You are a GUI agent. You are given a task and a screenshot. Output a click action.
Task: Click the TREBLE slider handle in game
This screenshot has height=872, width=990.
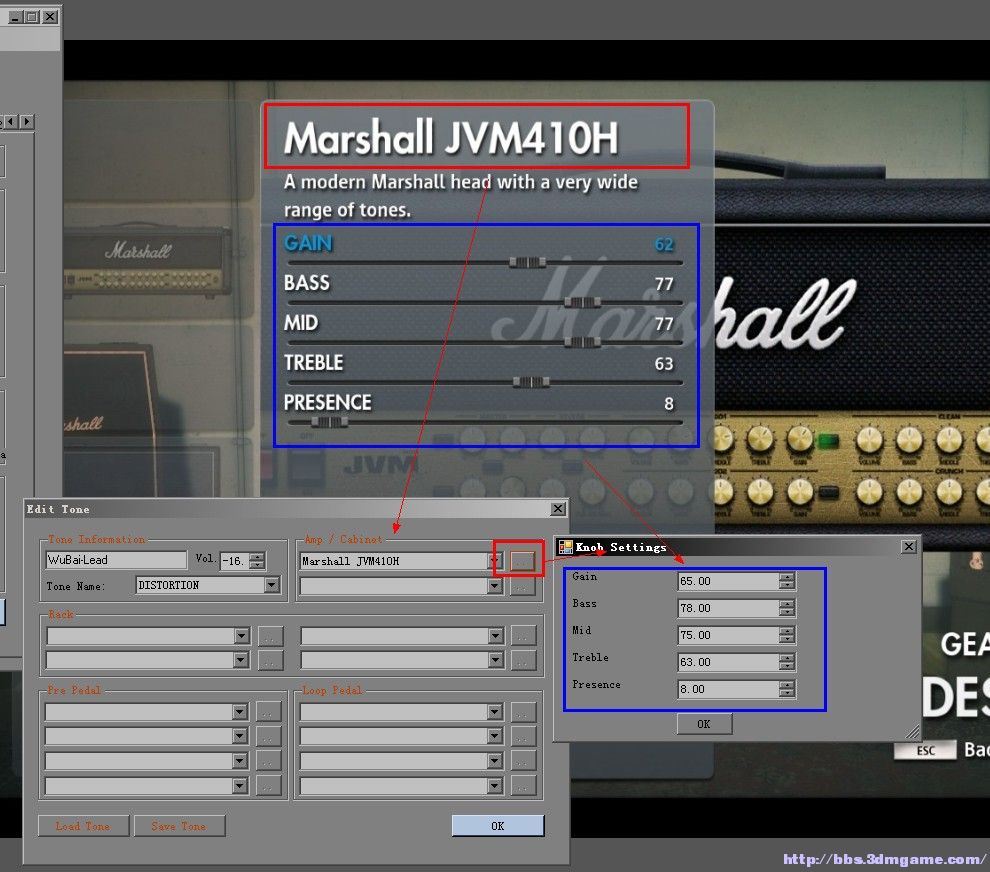531,382
